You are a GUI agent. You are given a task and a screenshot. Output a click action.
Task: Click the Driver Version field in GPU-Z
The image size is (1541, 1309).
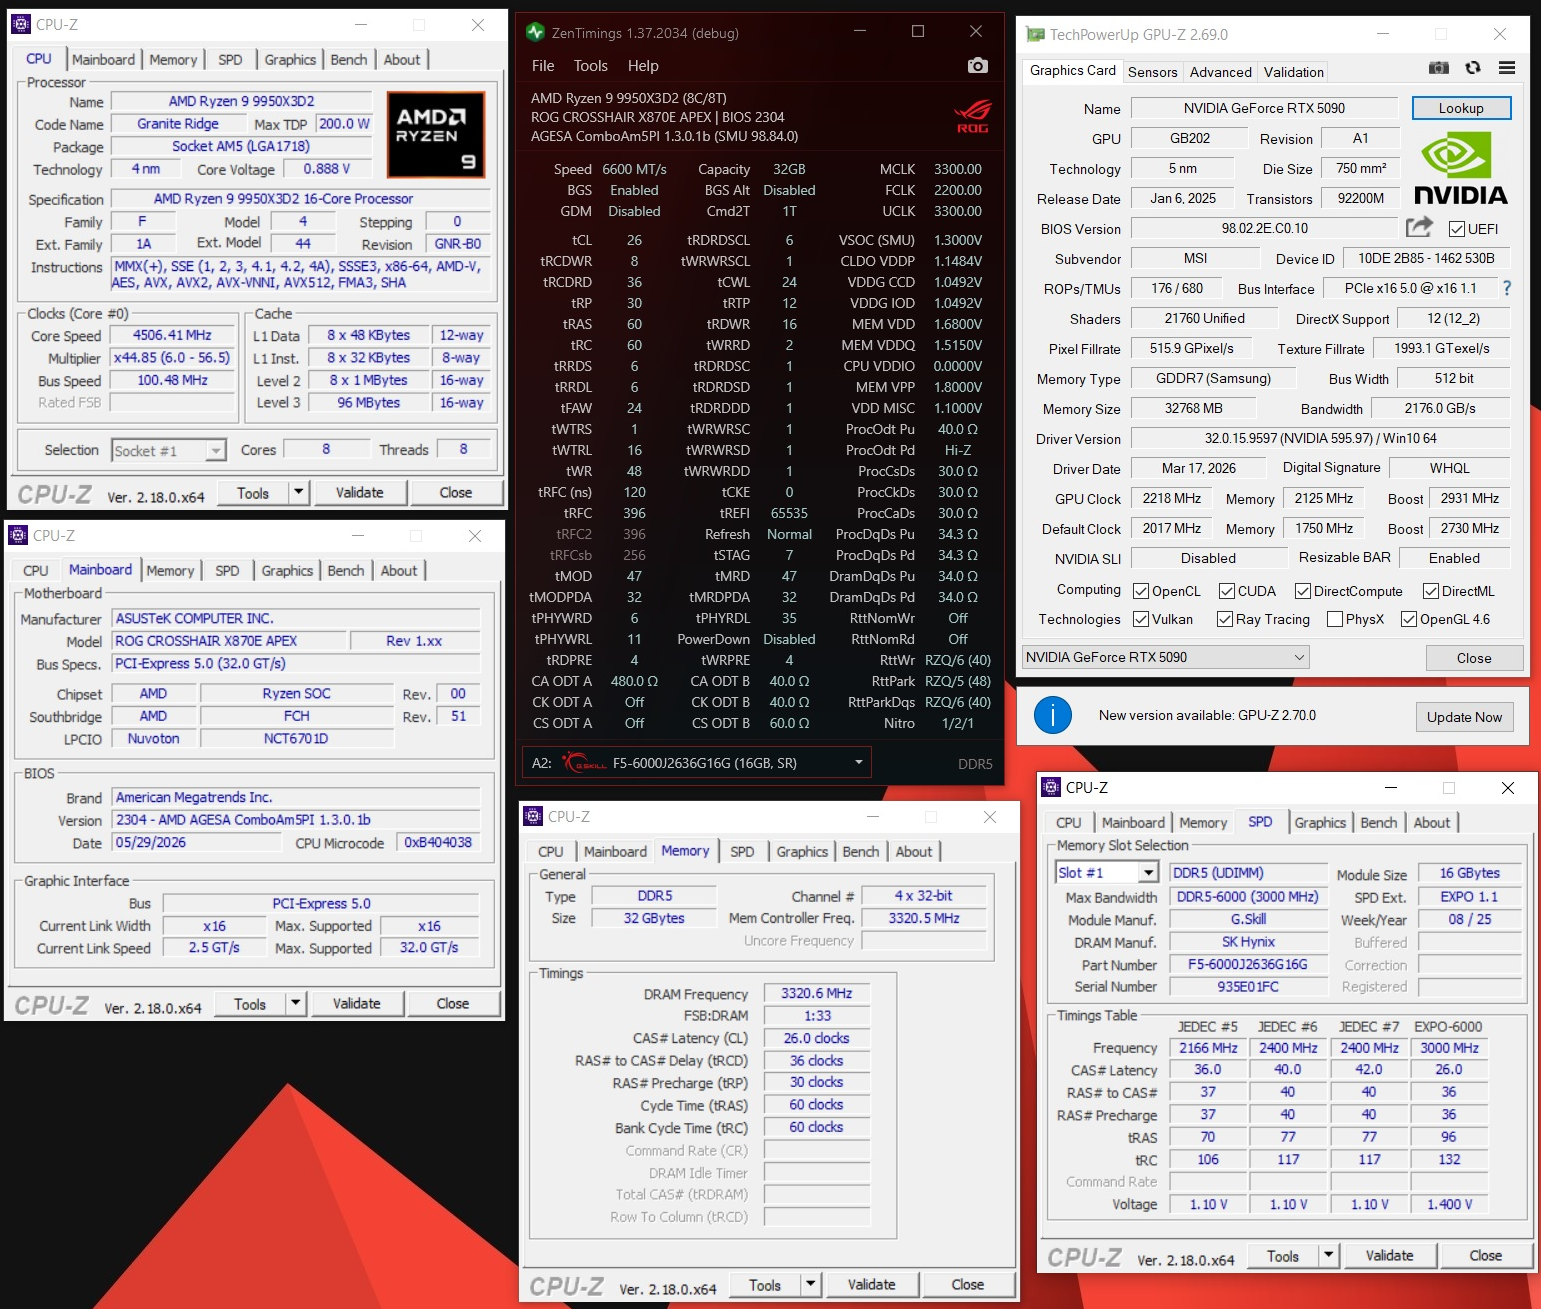point(1320,438)
